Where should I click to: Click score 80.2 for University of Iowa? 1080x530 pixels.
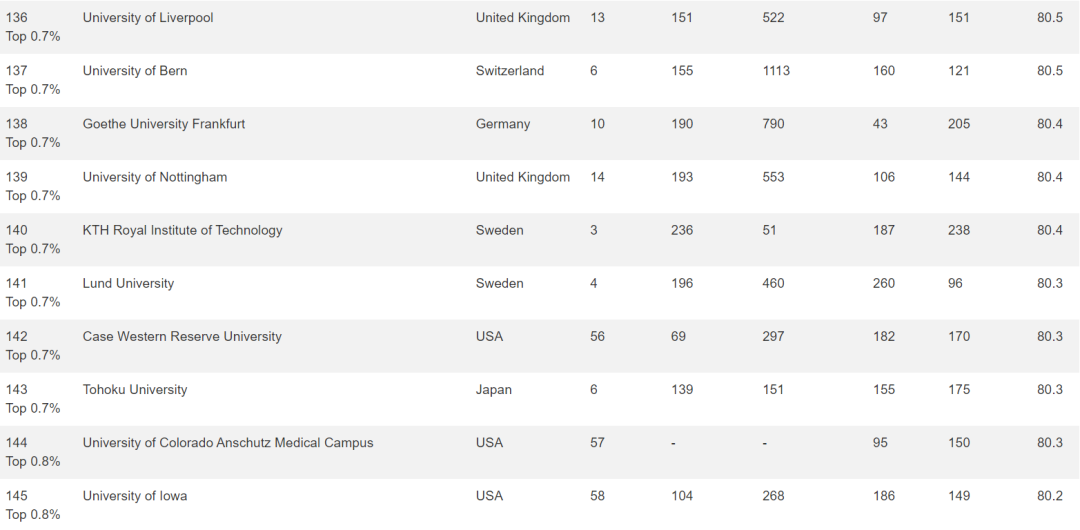click(x=1050, y=496)
